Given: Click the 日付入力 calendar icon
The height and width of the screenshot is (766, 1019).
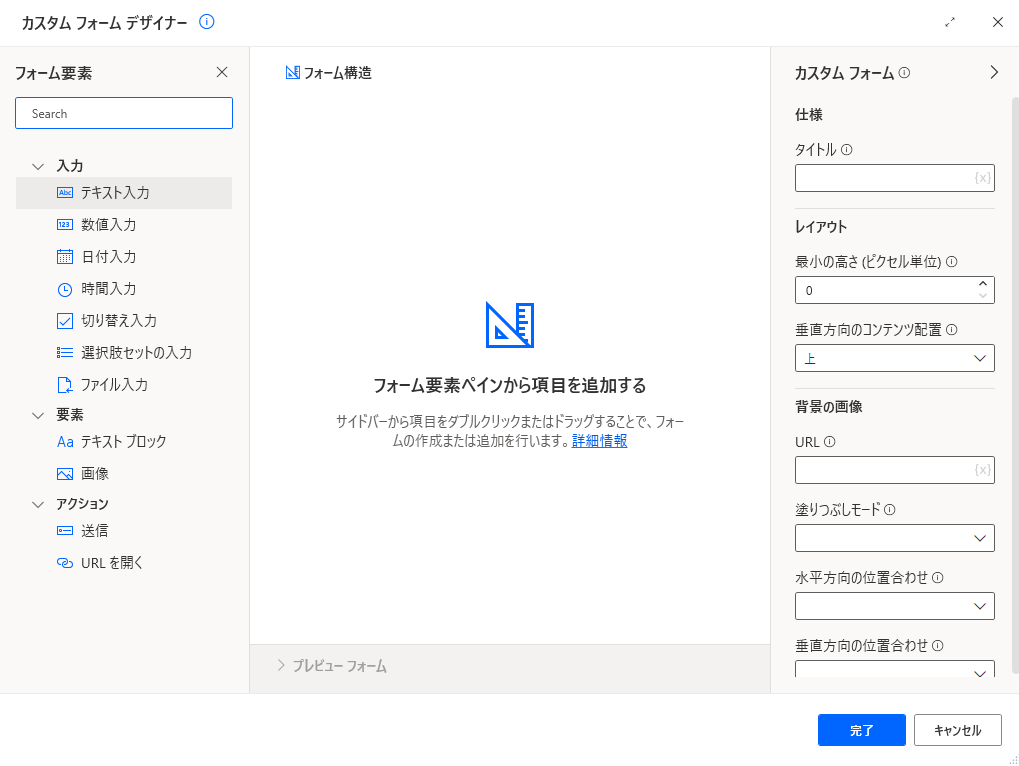Looking at the screenshot, I should [x=65, y=257].
